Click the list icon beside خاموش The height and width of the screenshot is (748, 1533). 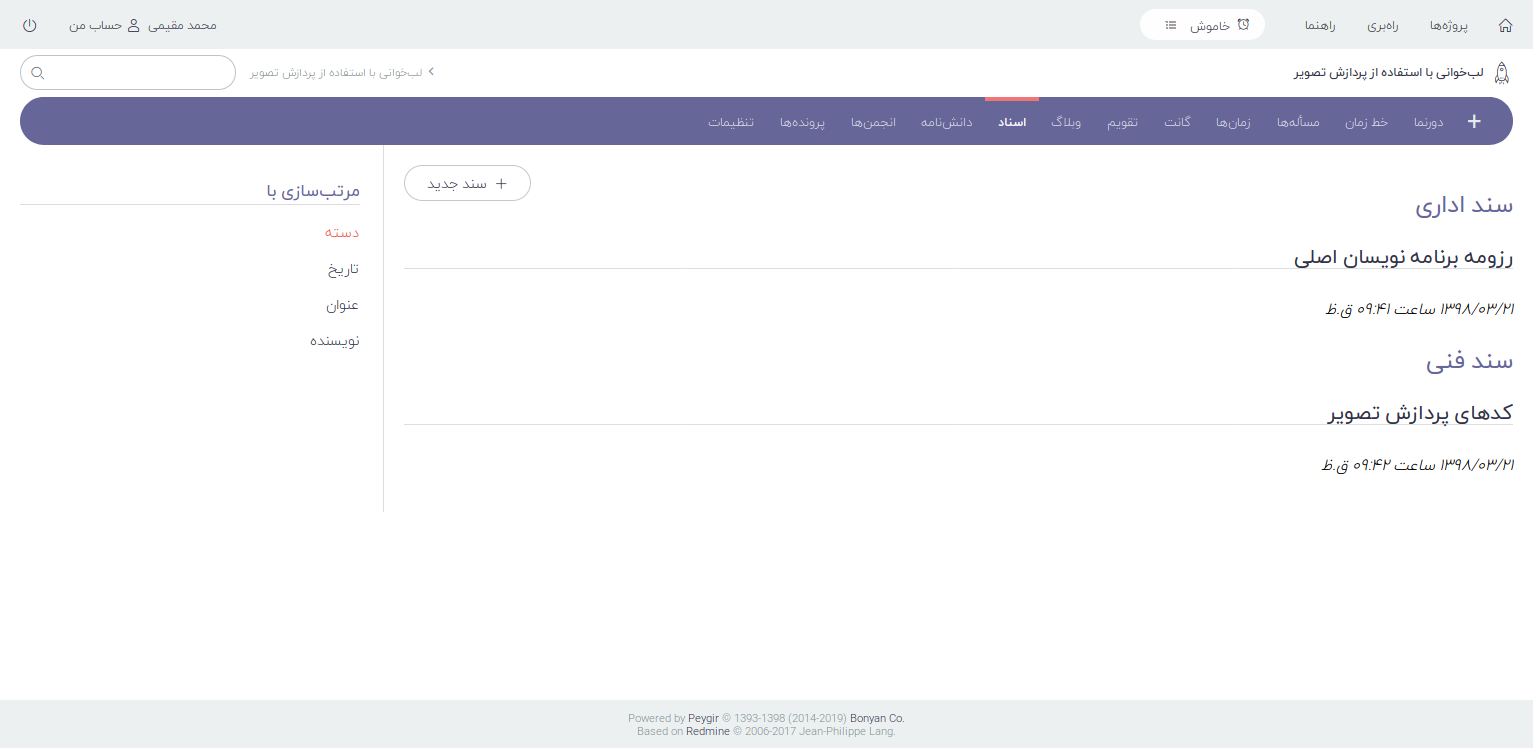click(1171, 25)
